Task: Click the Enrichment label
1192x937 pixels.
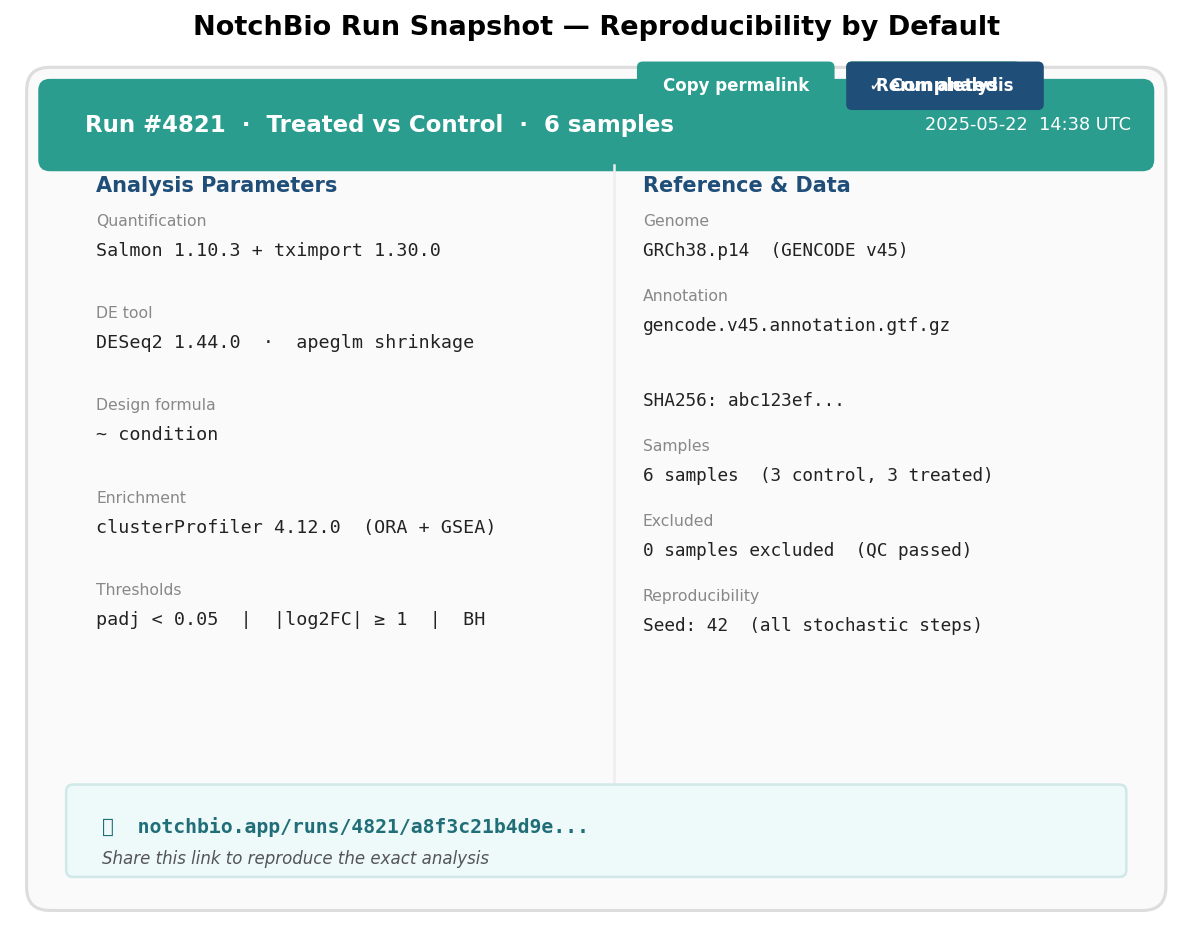Action: [x=141, y=497]
